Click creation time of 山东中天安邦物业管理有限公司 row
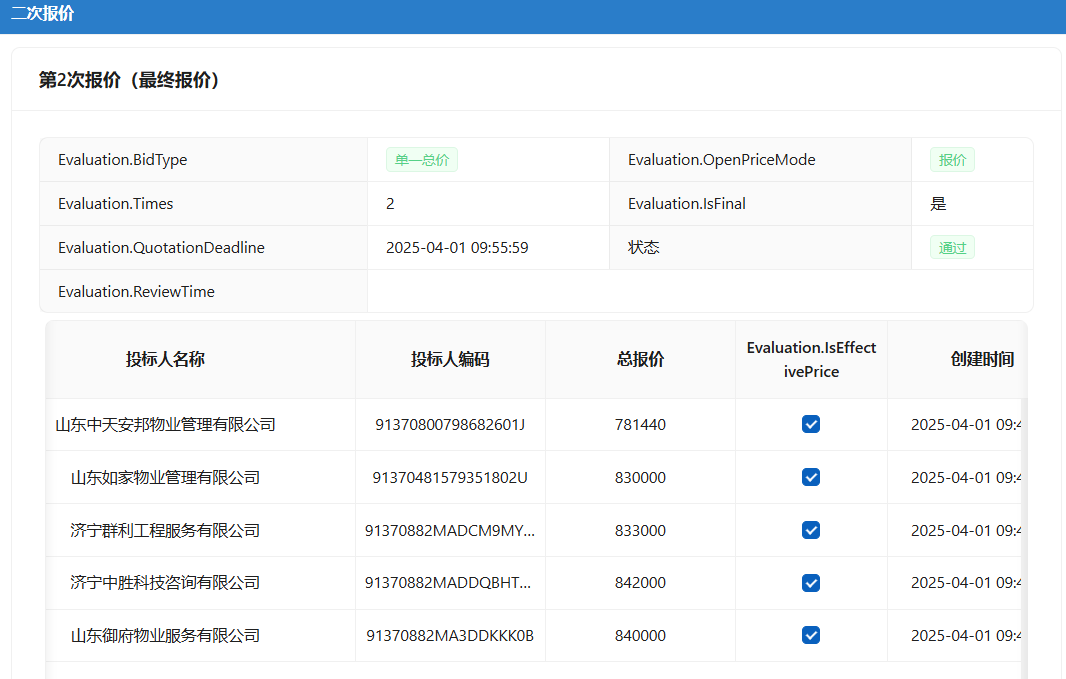Viewport: 1066px width, 679px height. point(965,425)
